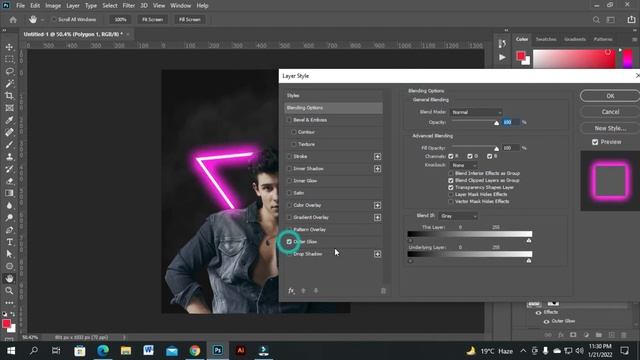Screen dimensions: 640x360
Task: Click the fx icon in Layer Style dialog
Action: click(x=291, y=291)
